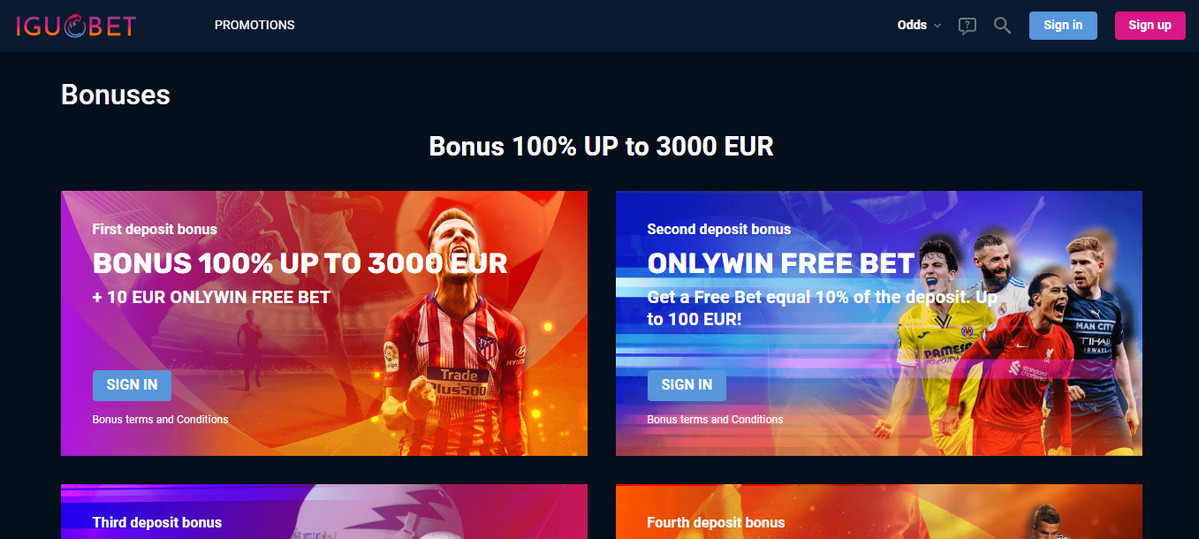The width and height of the screenshot is (1199, 539).
Task: Open second deposit Bonus terms and Conditions
Action: point(715,420)
